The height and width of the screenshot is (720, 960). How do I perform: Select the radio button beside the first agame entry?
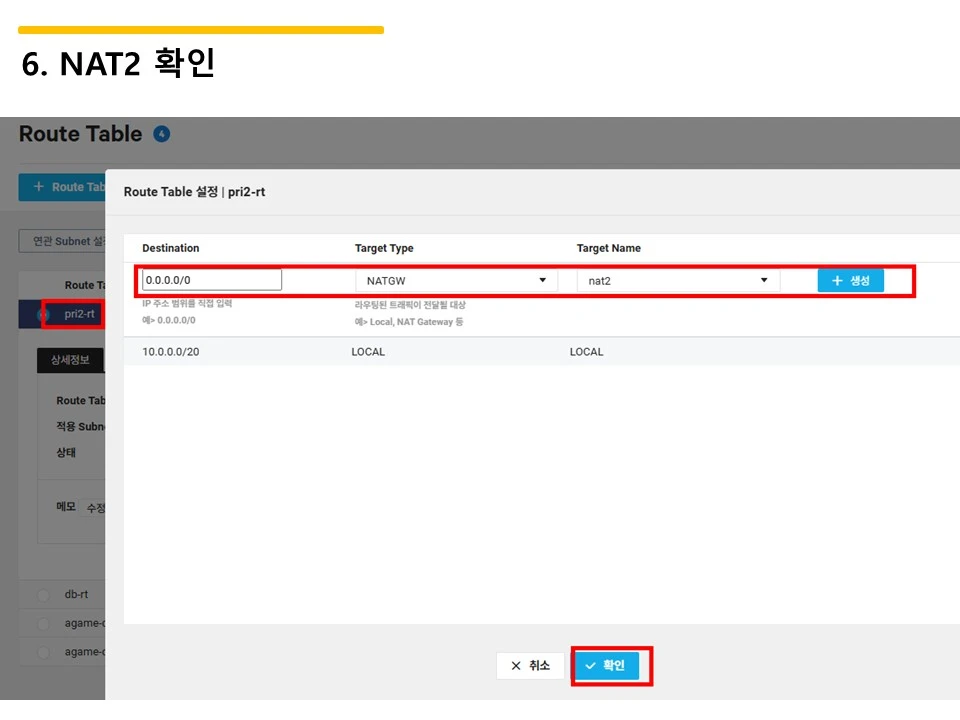pyautogui.click(x=43, y=623)
